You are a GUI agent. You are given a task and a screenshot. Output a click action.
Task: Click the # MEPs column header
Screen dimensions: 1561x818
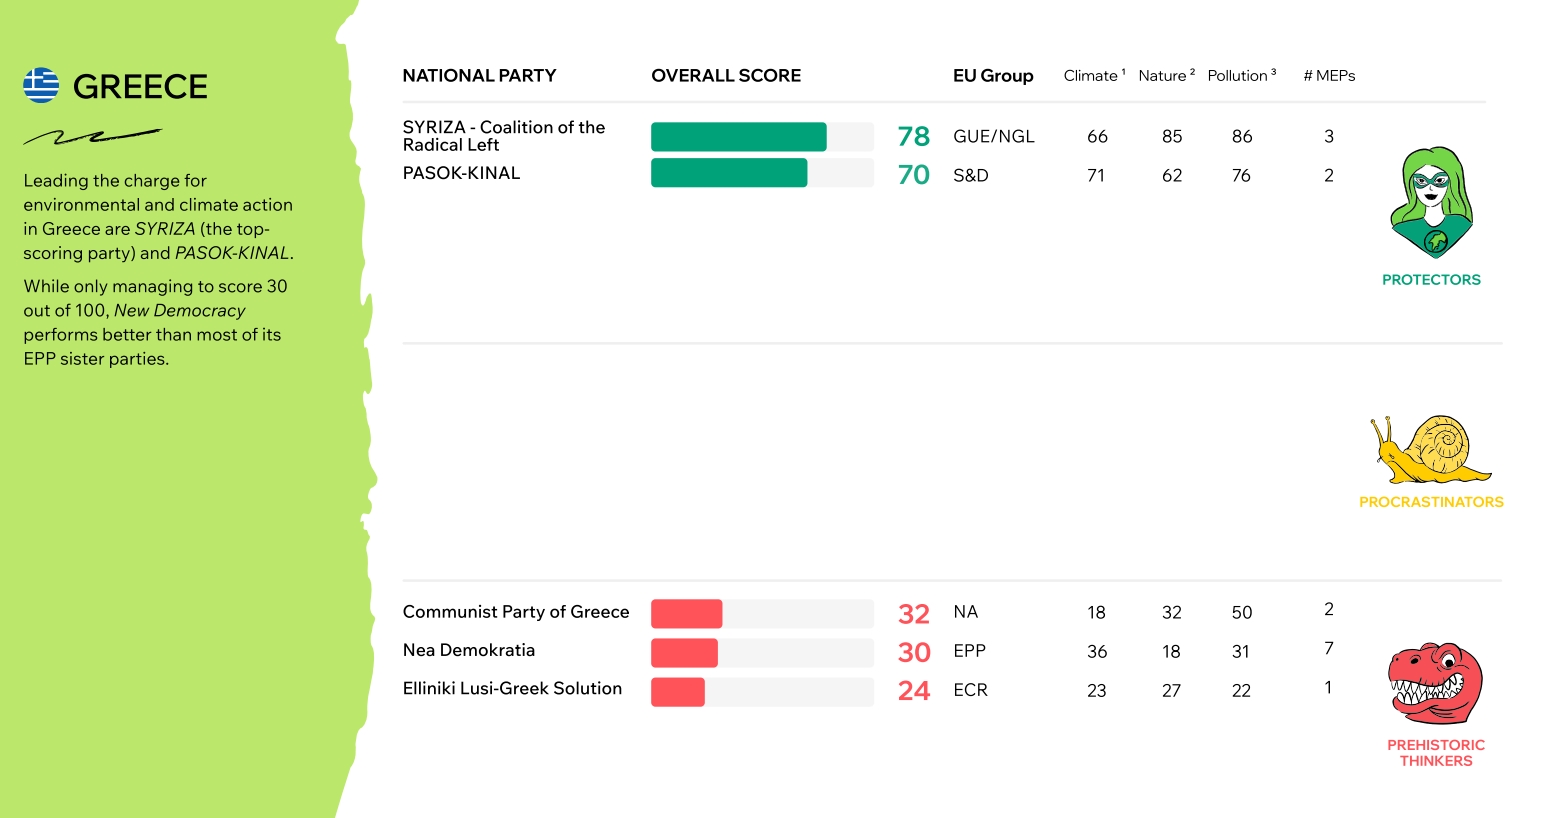1329,76
